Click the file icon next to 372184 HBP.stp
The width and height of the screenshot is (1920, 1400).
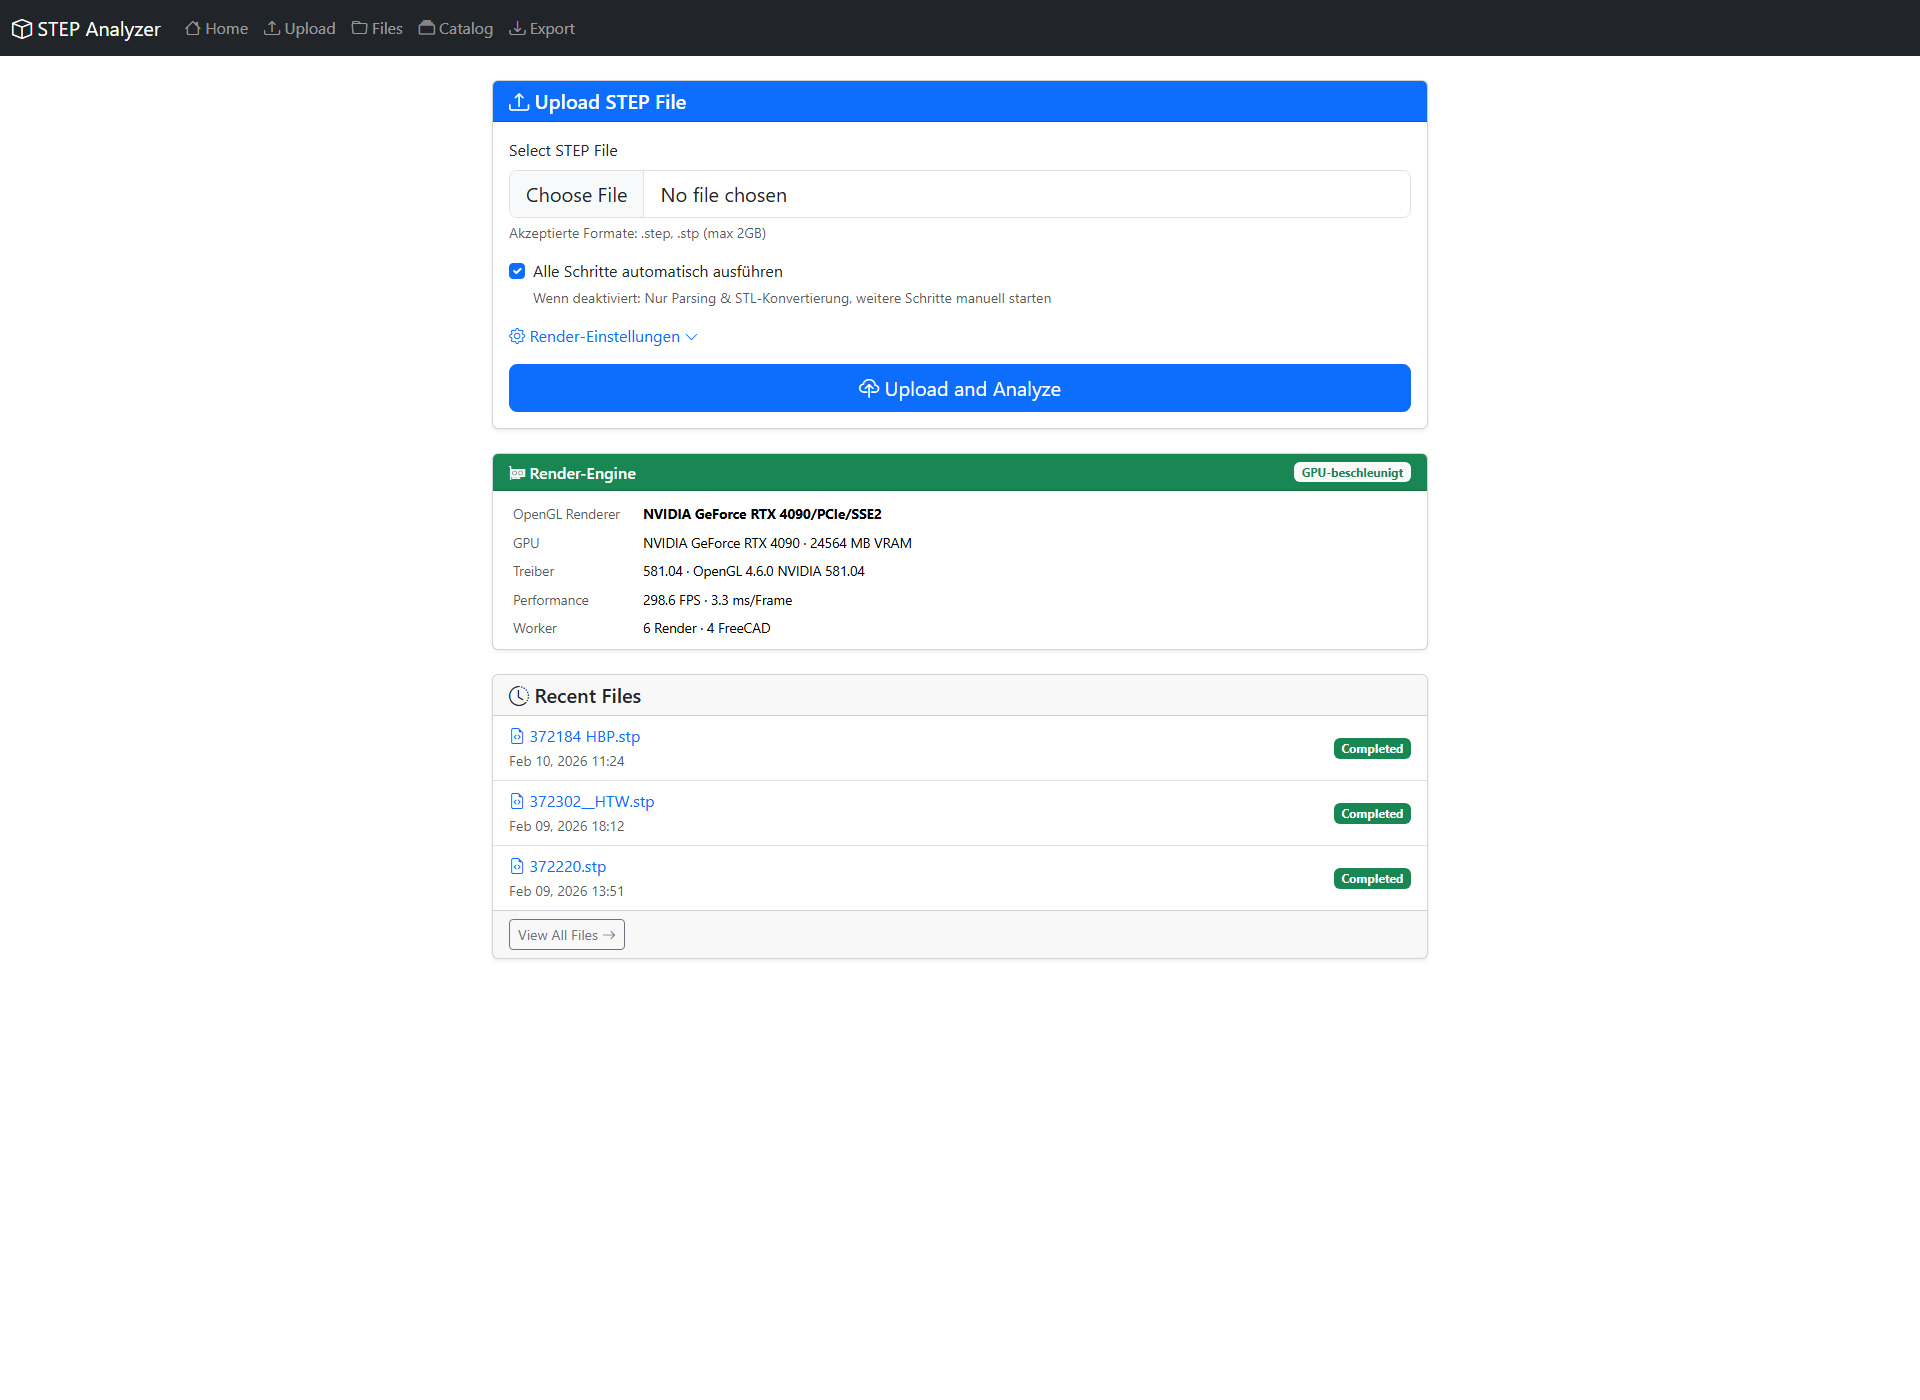(517, 736)
